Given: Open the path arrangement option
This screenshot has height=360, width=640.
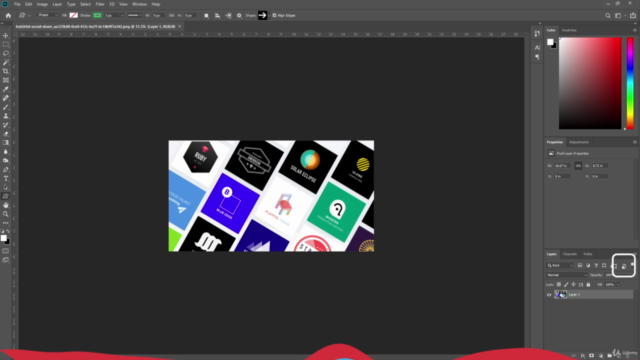Looking at the screenshot, I should coord(229,16).
